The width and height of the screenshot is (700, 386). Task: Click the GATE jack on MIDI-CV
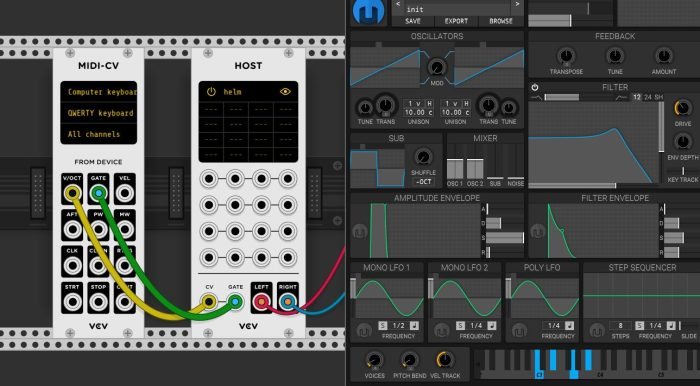coord(98,194)
